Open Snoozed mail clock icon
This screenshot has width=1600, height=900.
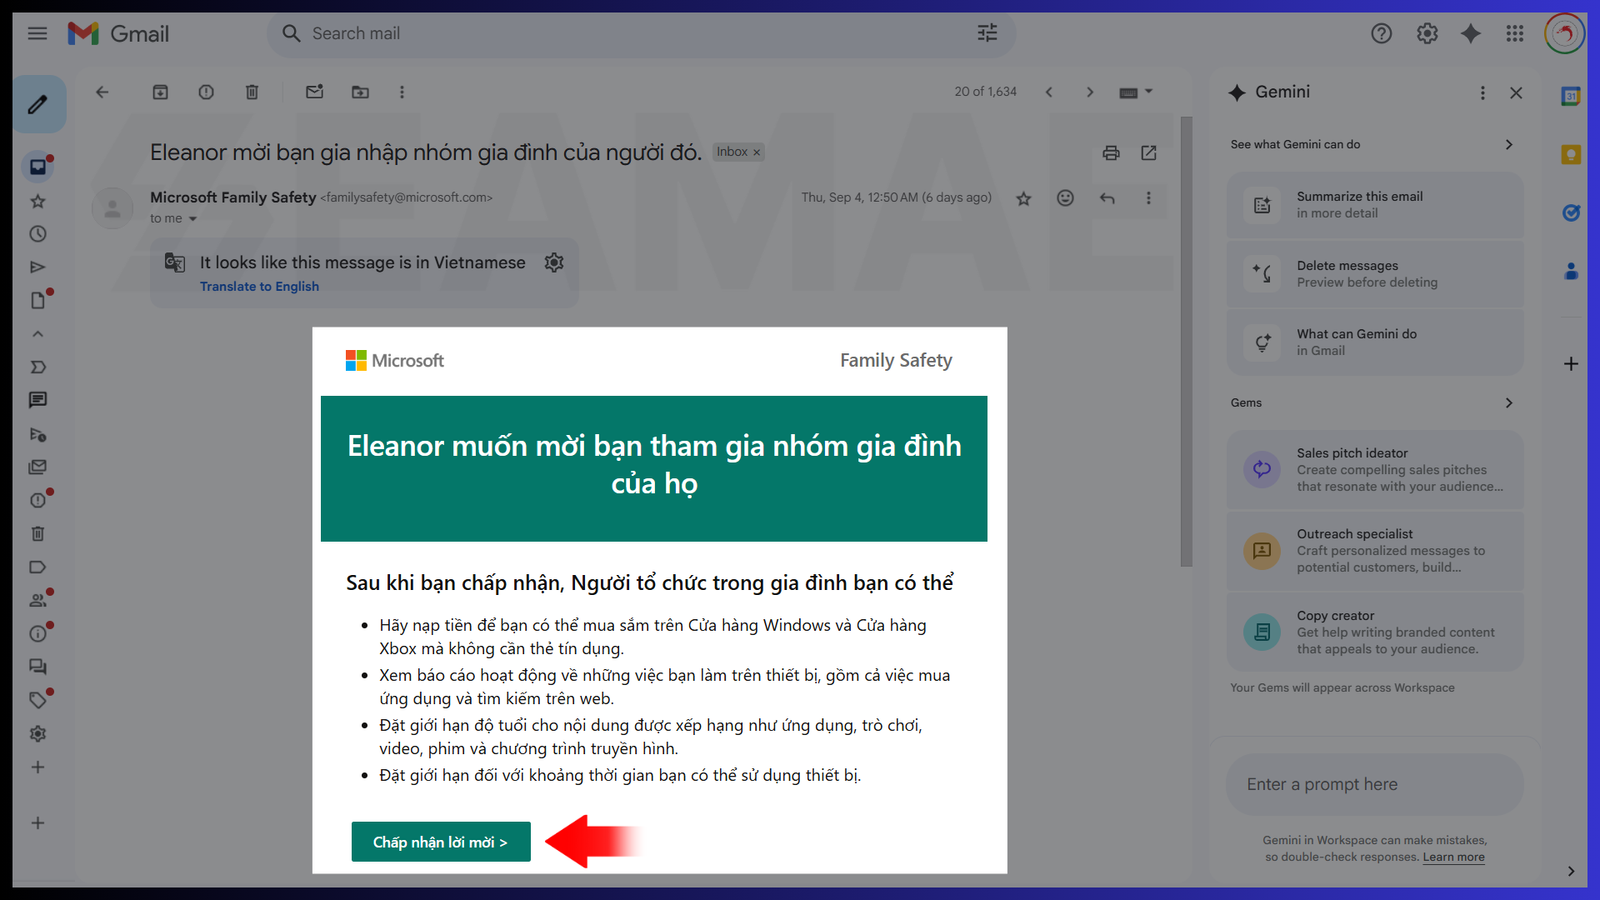click(x=38, y=234)
